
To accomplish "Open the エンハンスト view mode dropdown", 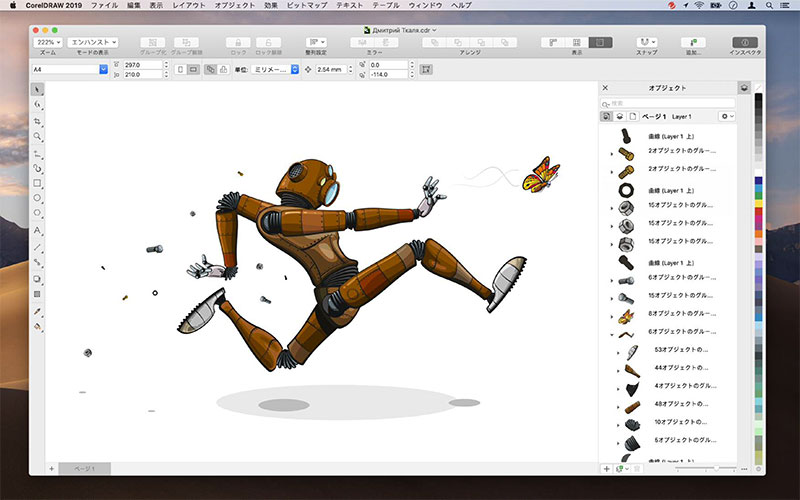I will click(x=93, y=42).
